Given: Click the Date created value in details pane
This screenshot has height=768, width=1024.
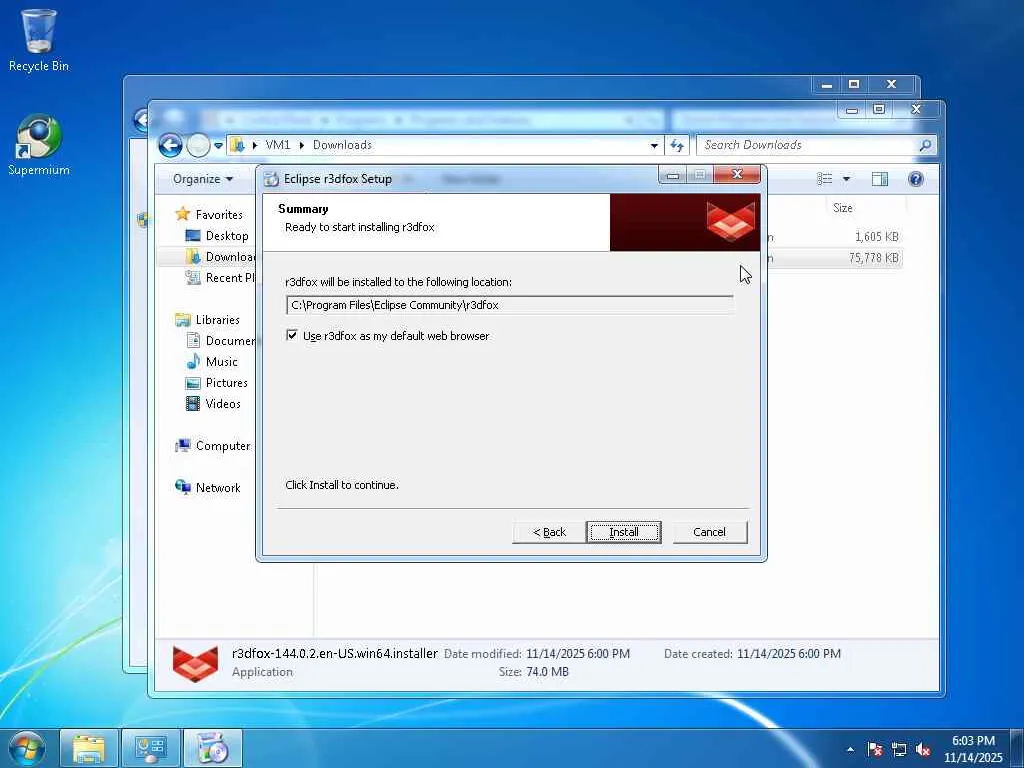Looking at the screenshot, I should click(x=788, y=654).
